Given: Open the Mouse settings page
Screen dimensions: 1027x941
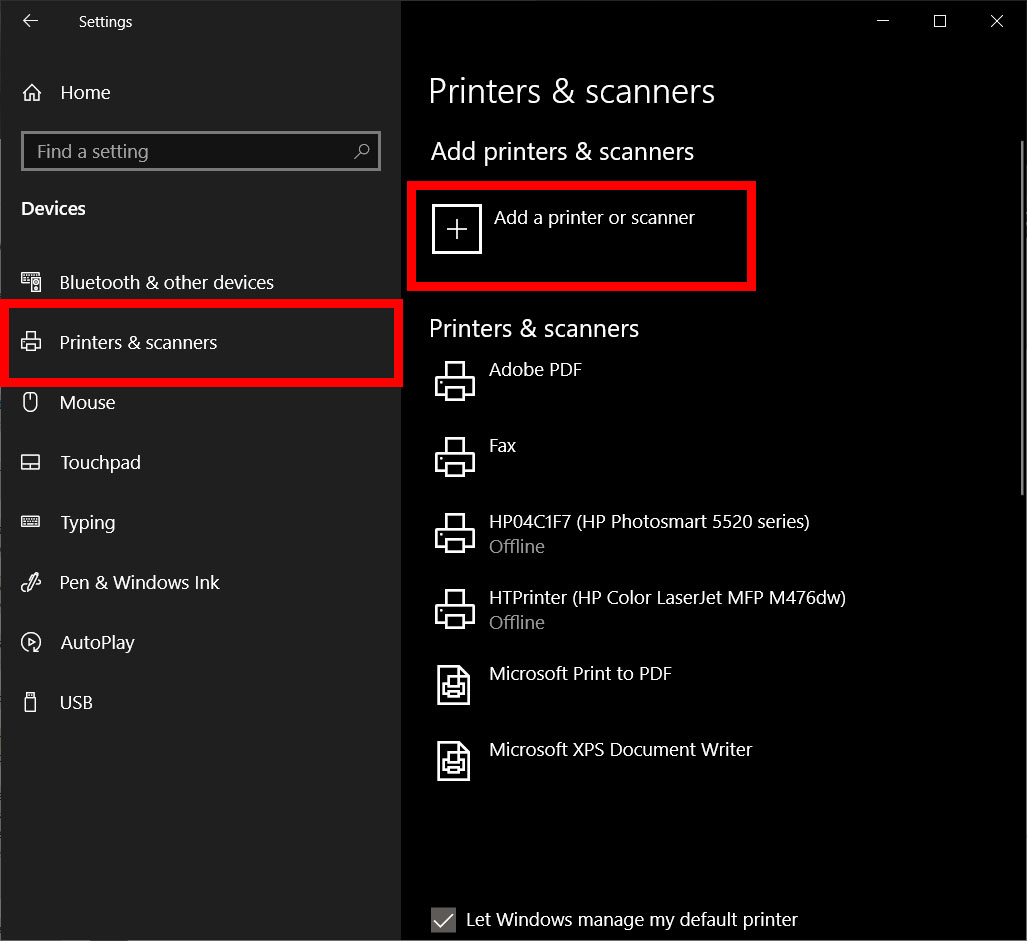Looking at the screenshot, I should click(x=87, y=403).
